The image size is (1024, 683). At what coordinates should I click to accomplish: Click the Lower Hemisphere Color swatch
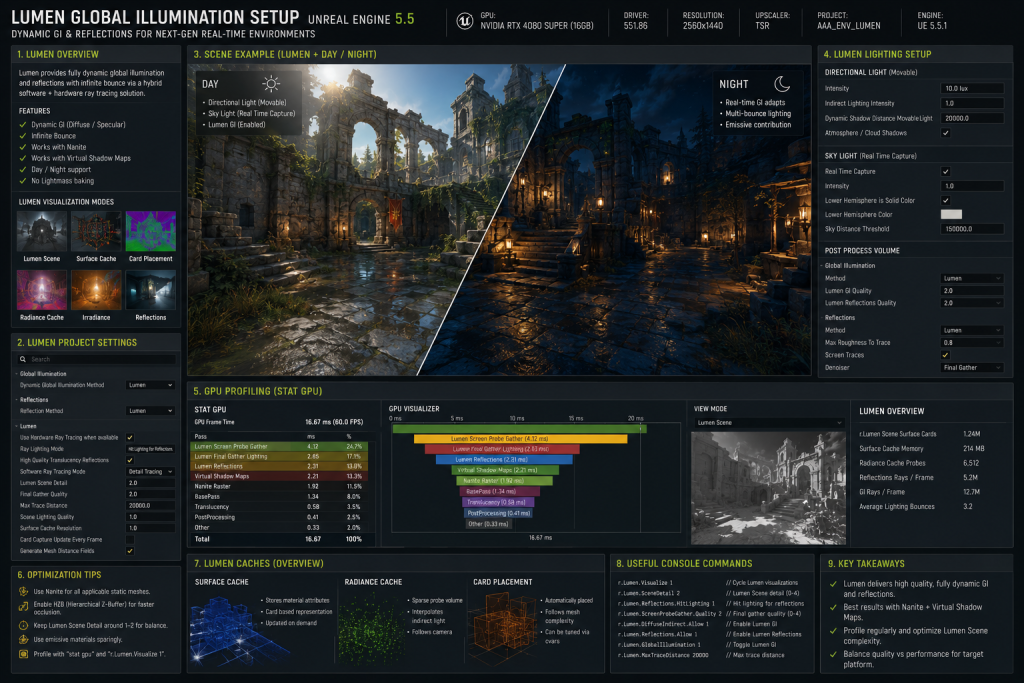[951, 214]
